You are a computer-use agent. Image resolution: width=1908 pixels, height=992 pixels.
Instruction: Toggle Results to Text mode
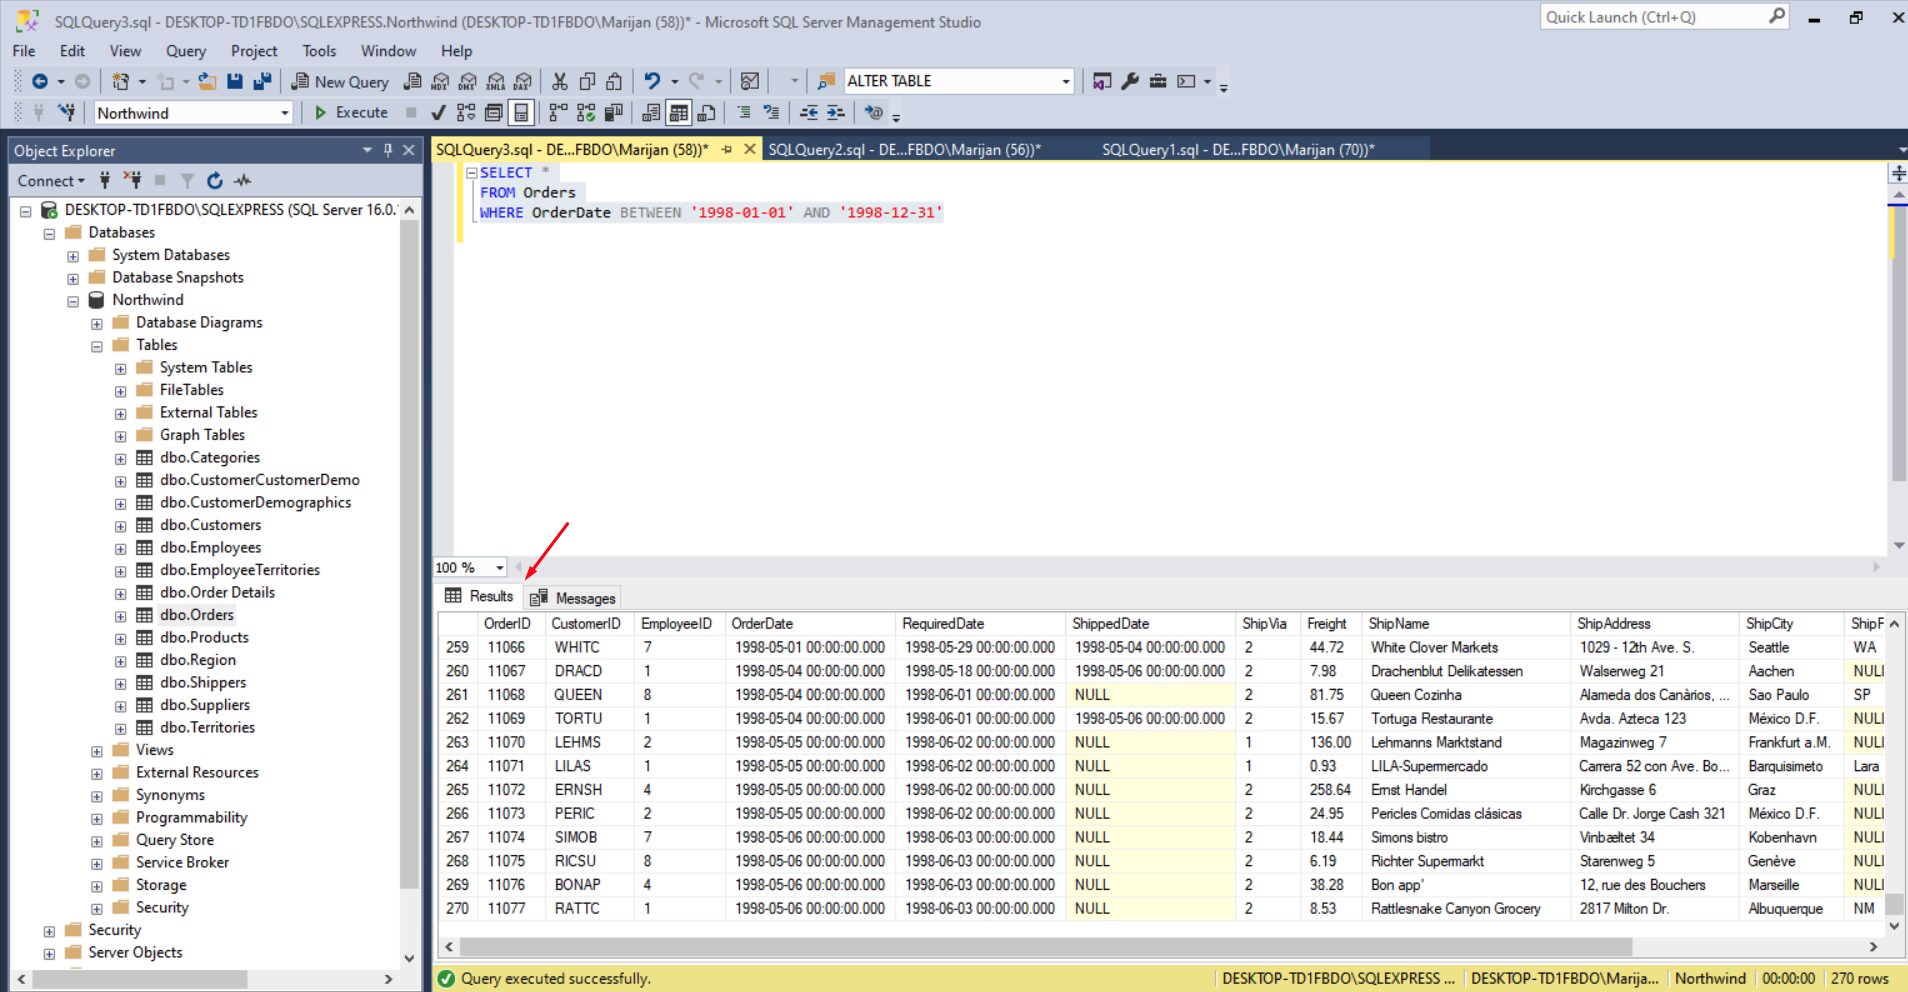click(x=651, y=113)
